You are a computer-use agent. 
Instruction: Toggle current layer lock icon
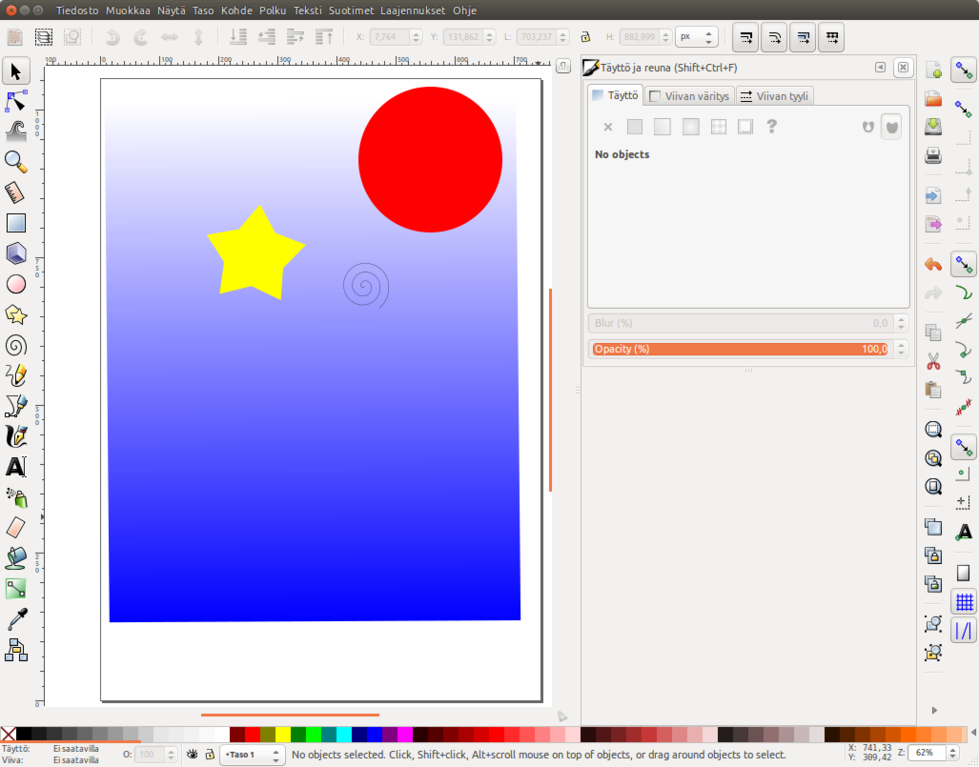(209, 755)
